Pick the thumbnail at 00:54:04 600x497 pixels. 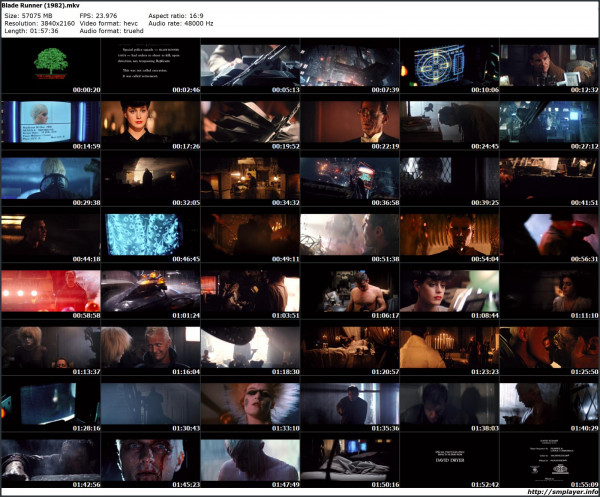[450, 235]
